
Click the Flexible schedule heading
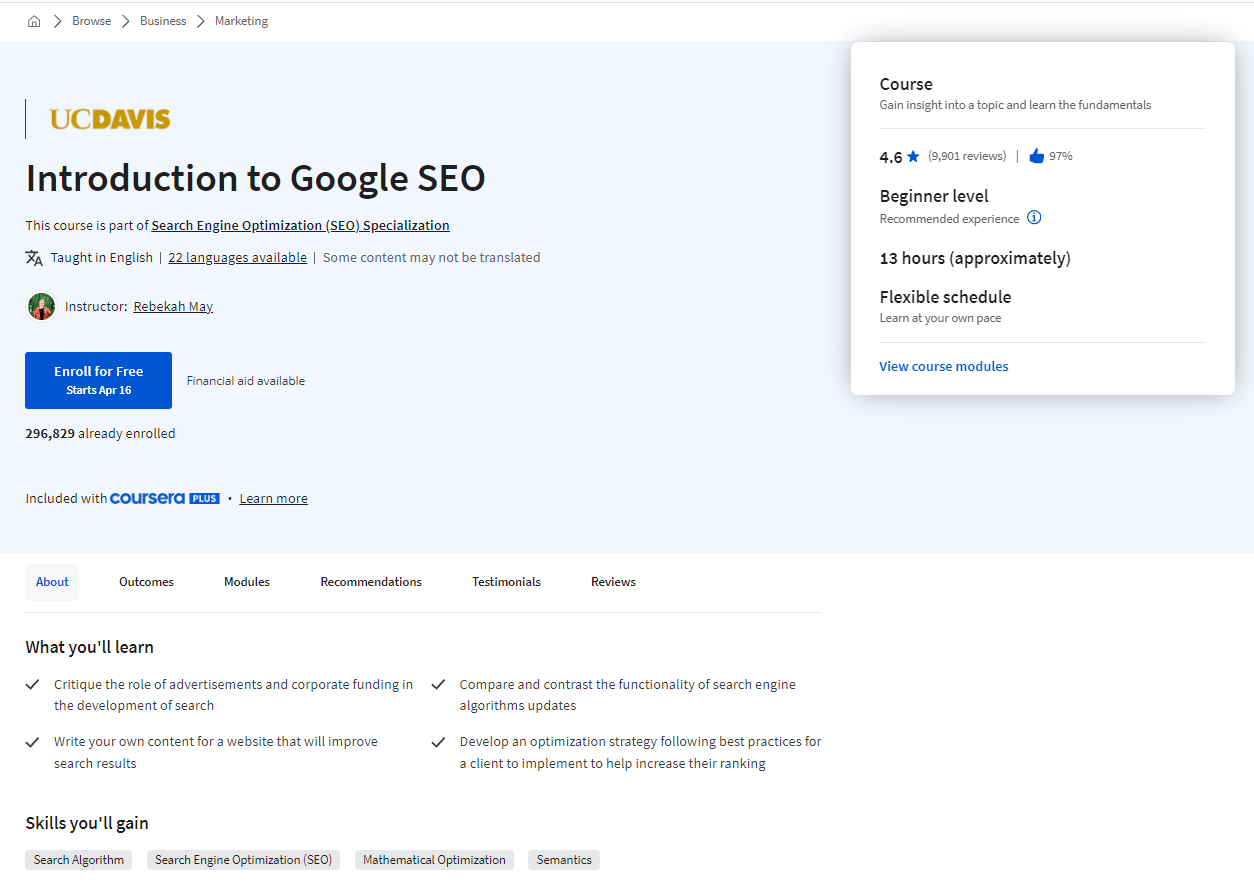945,297
